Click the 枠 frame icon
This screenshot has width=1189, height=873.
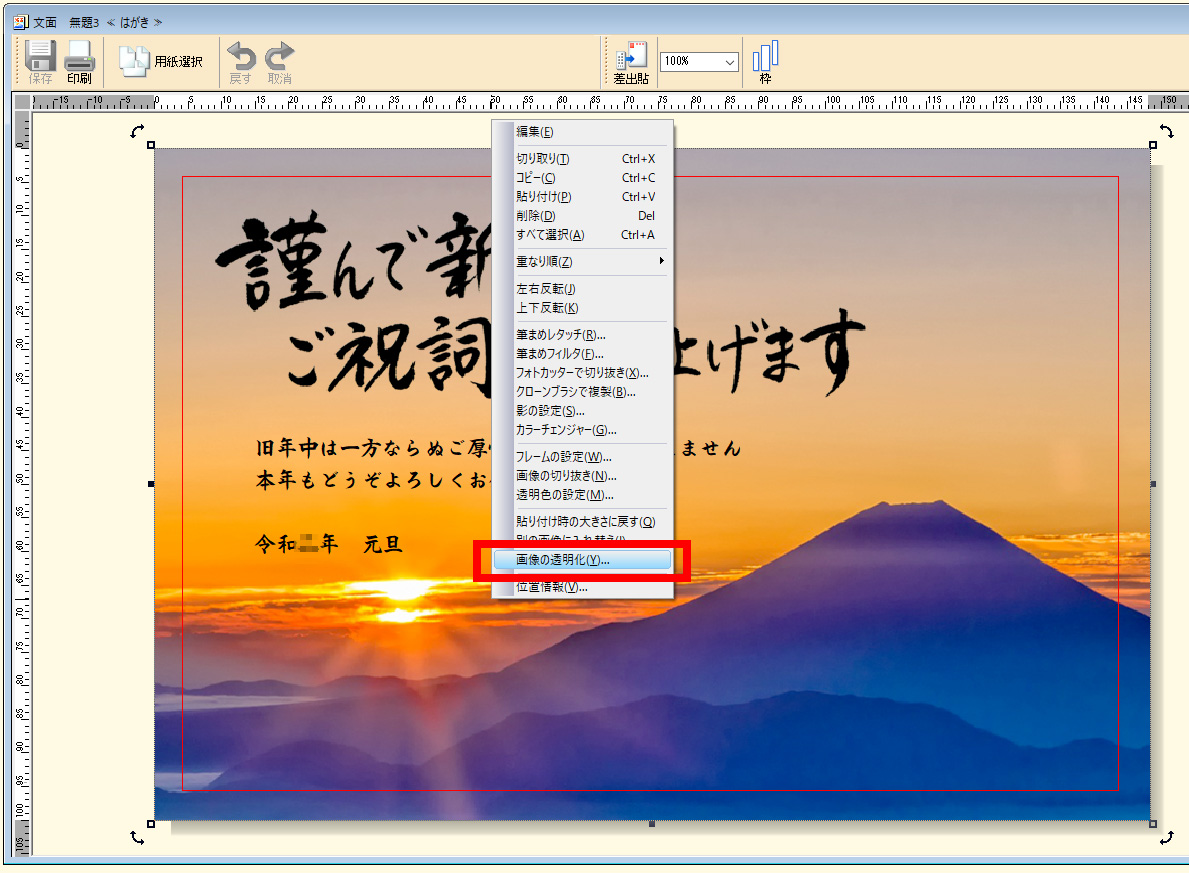tap(765, 62)
